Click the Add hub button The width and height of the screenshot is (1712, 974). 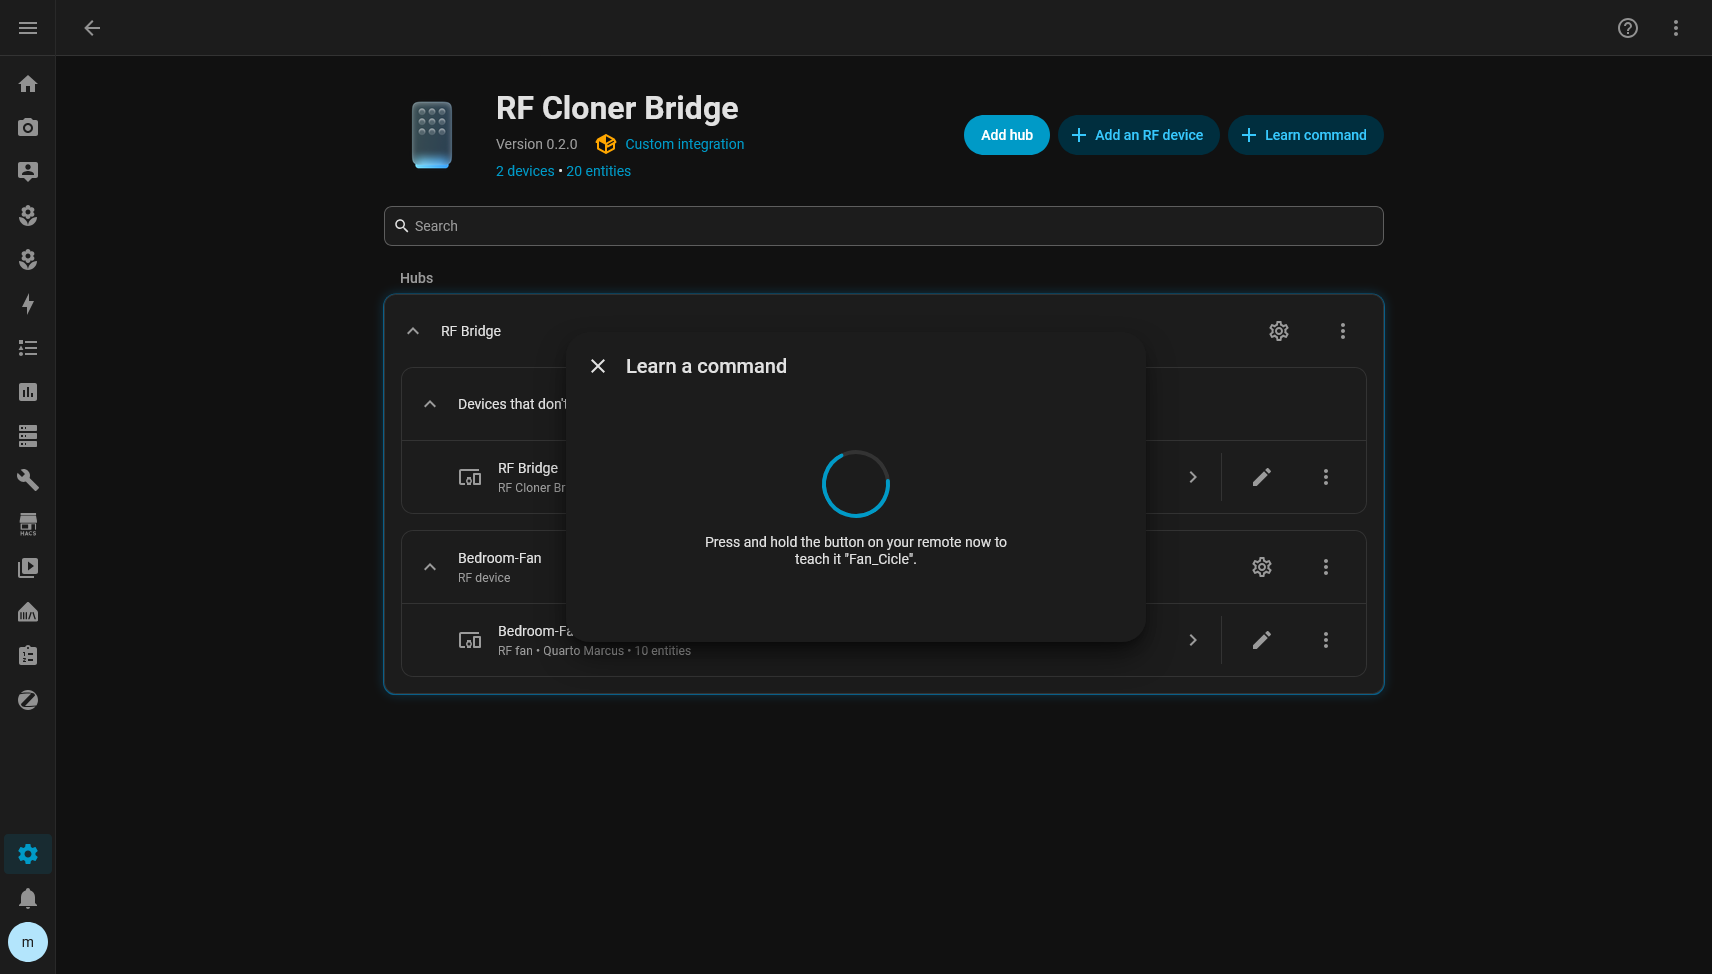(1007, 135)
